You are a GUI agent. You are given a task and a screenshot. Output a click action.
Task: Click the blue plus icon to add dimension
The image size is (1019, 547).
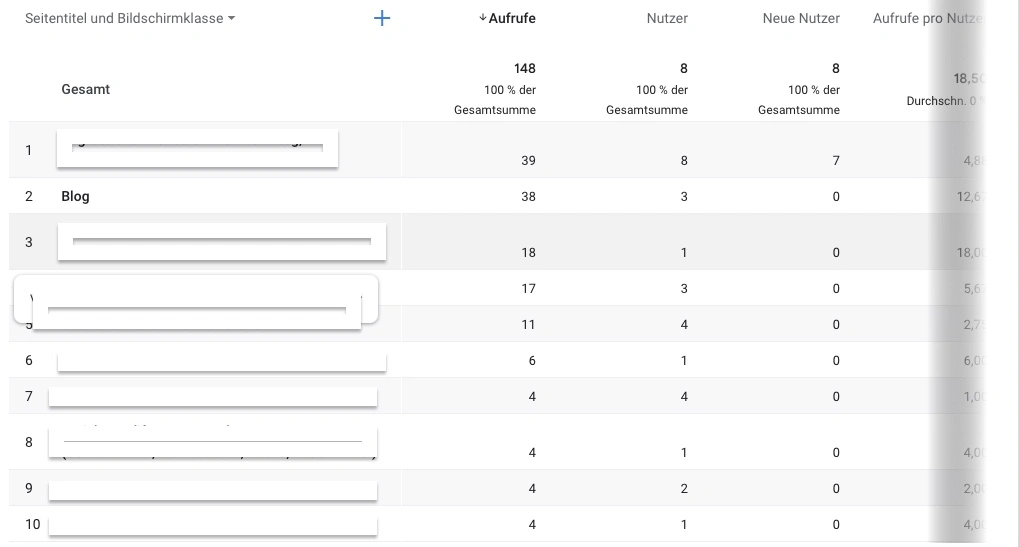coord(381,18)
